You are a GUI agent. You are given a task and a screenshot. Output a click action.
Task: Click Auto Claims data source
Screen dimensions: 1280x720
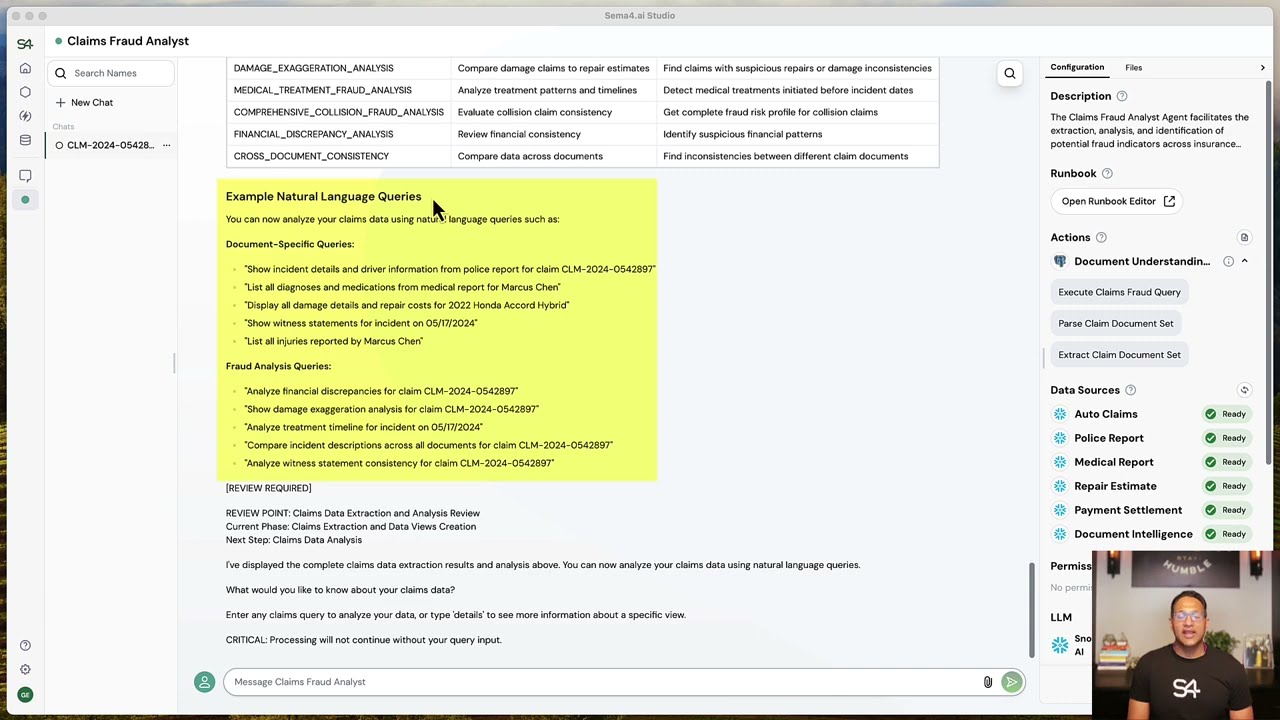click(1105, 414)
